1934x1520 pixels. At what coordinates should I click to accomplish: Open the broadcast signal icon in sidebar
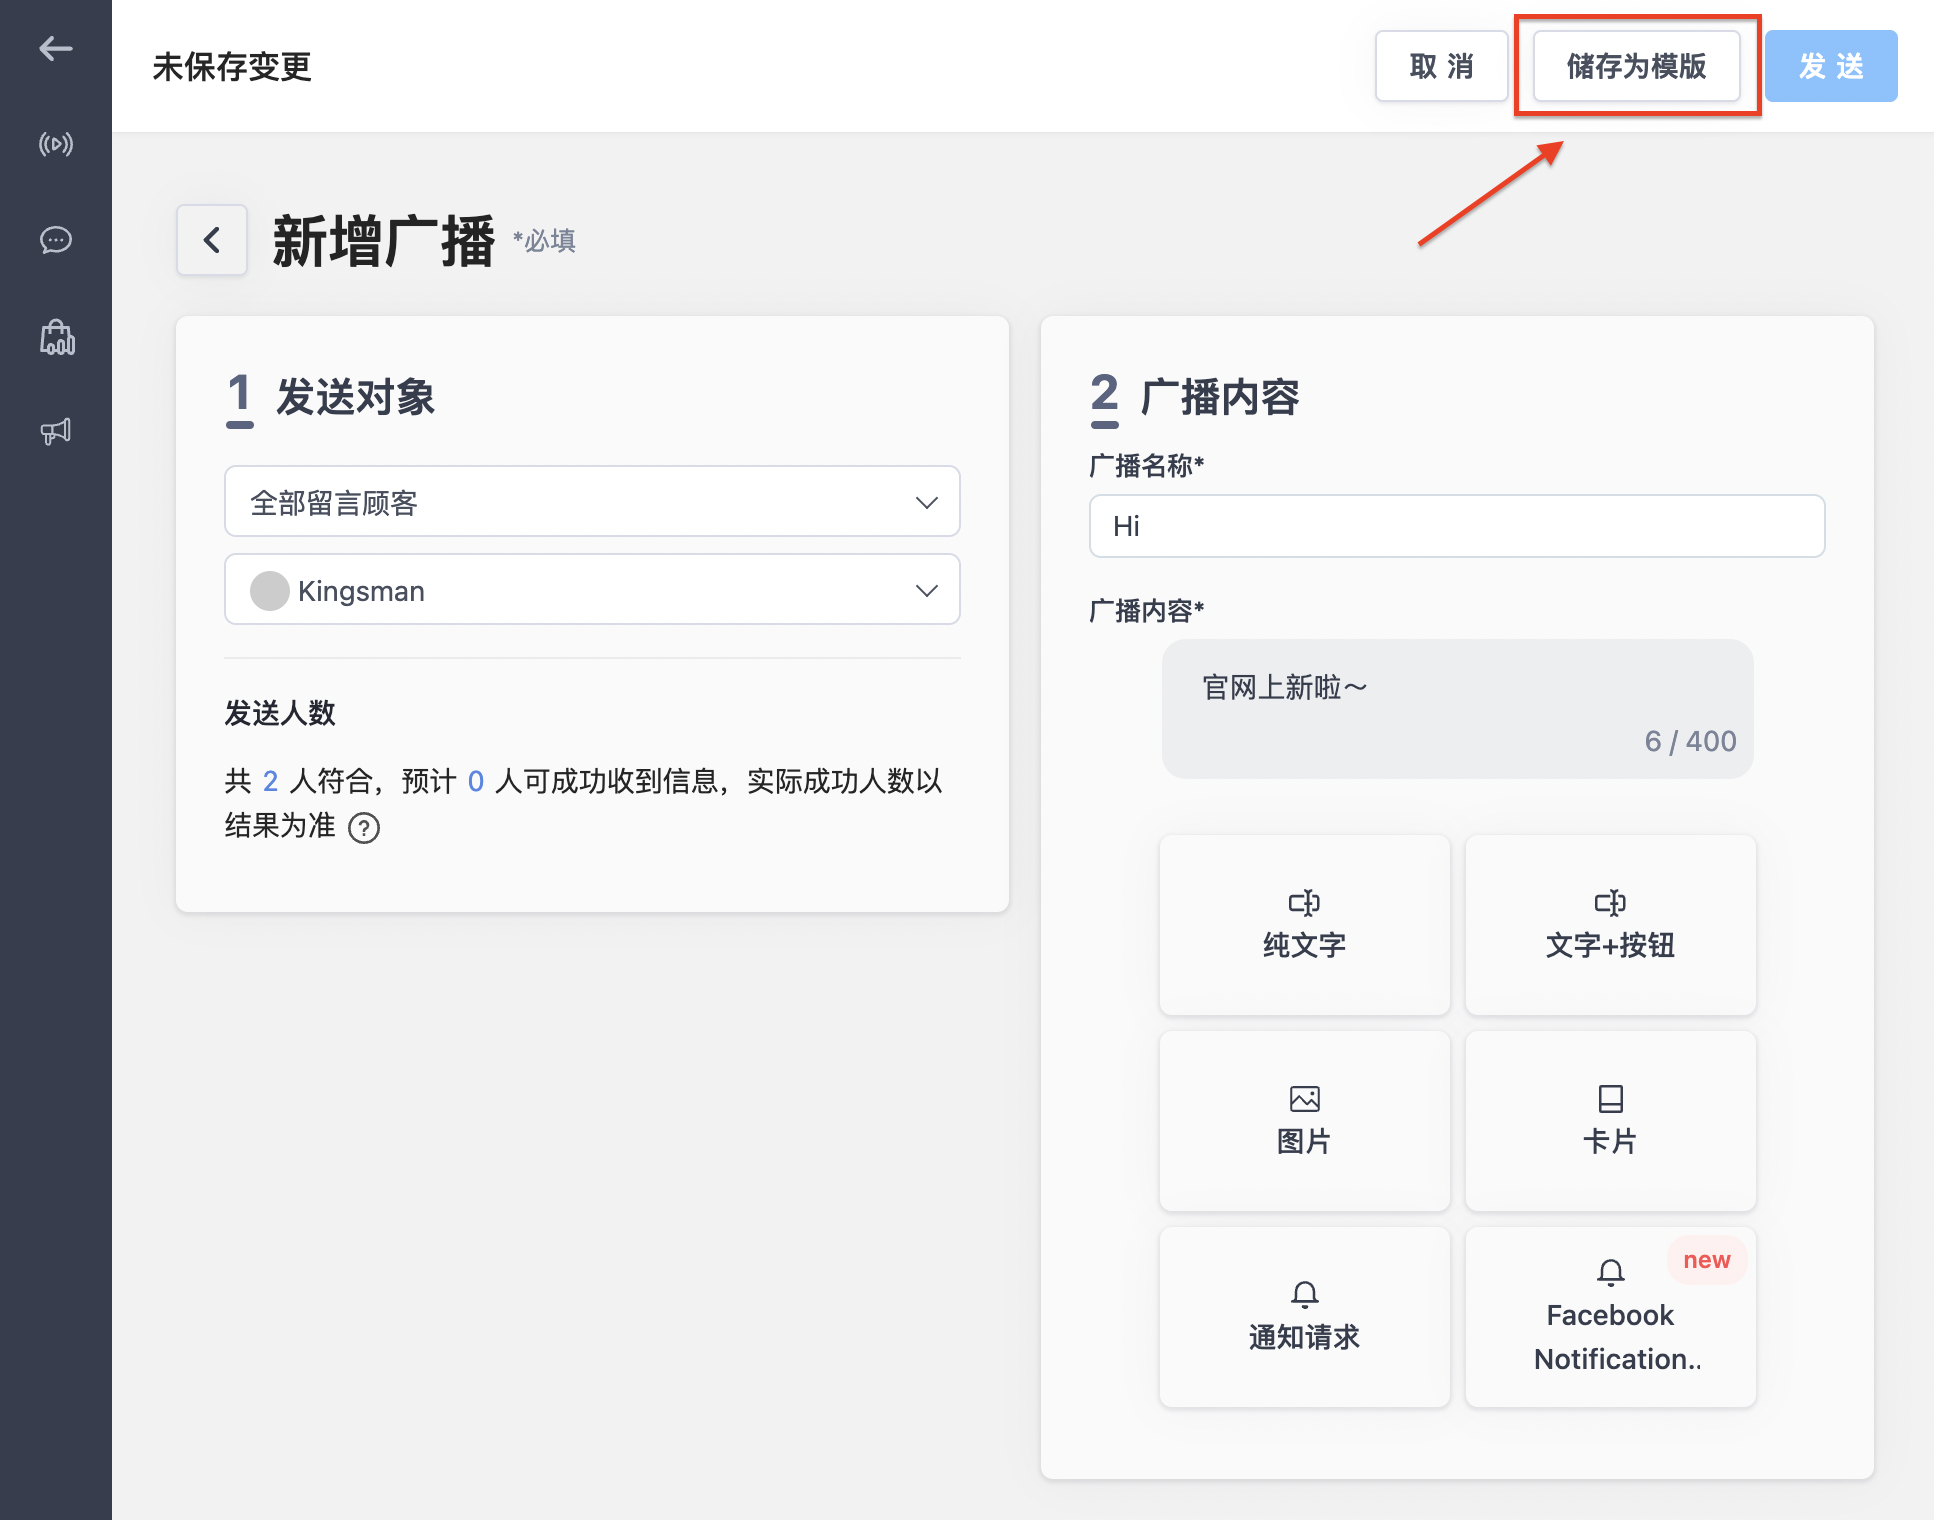point(56,144)
